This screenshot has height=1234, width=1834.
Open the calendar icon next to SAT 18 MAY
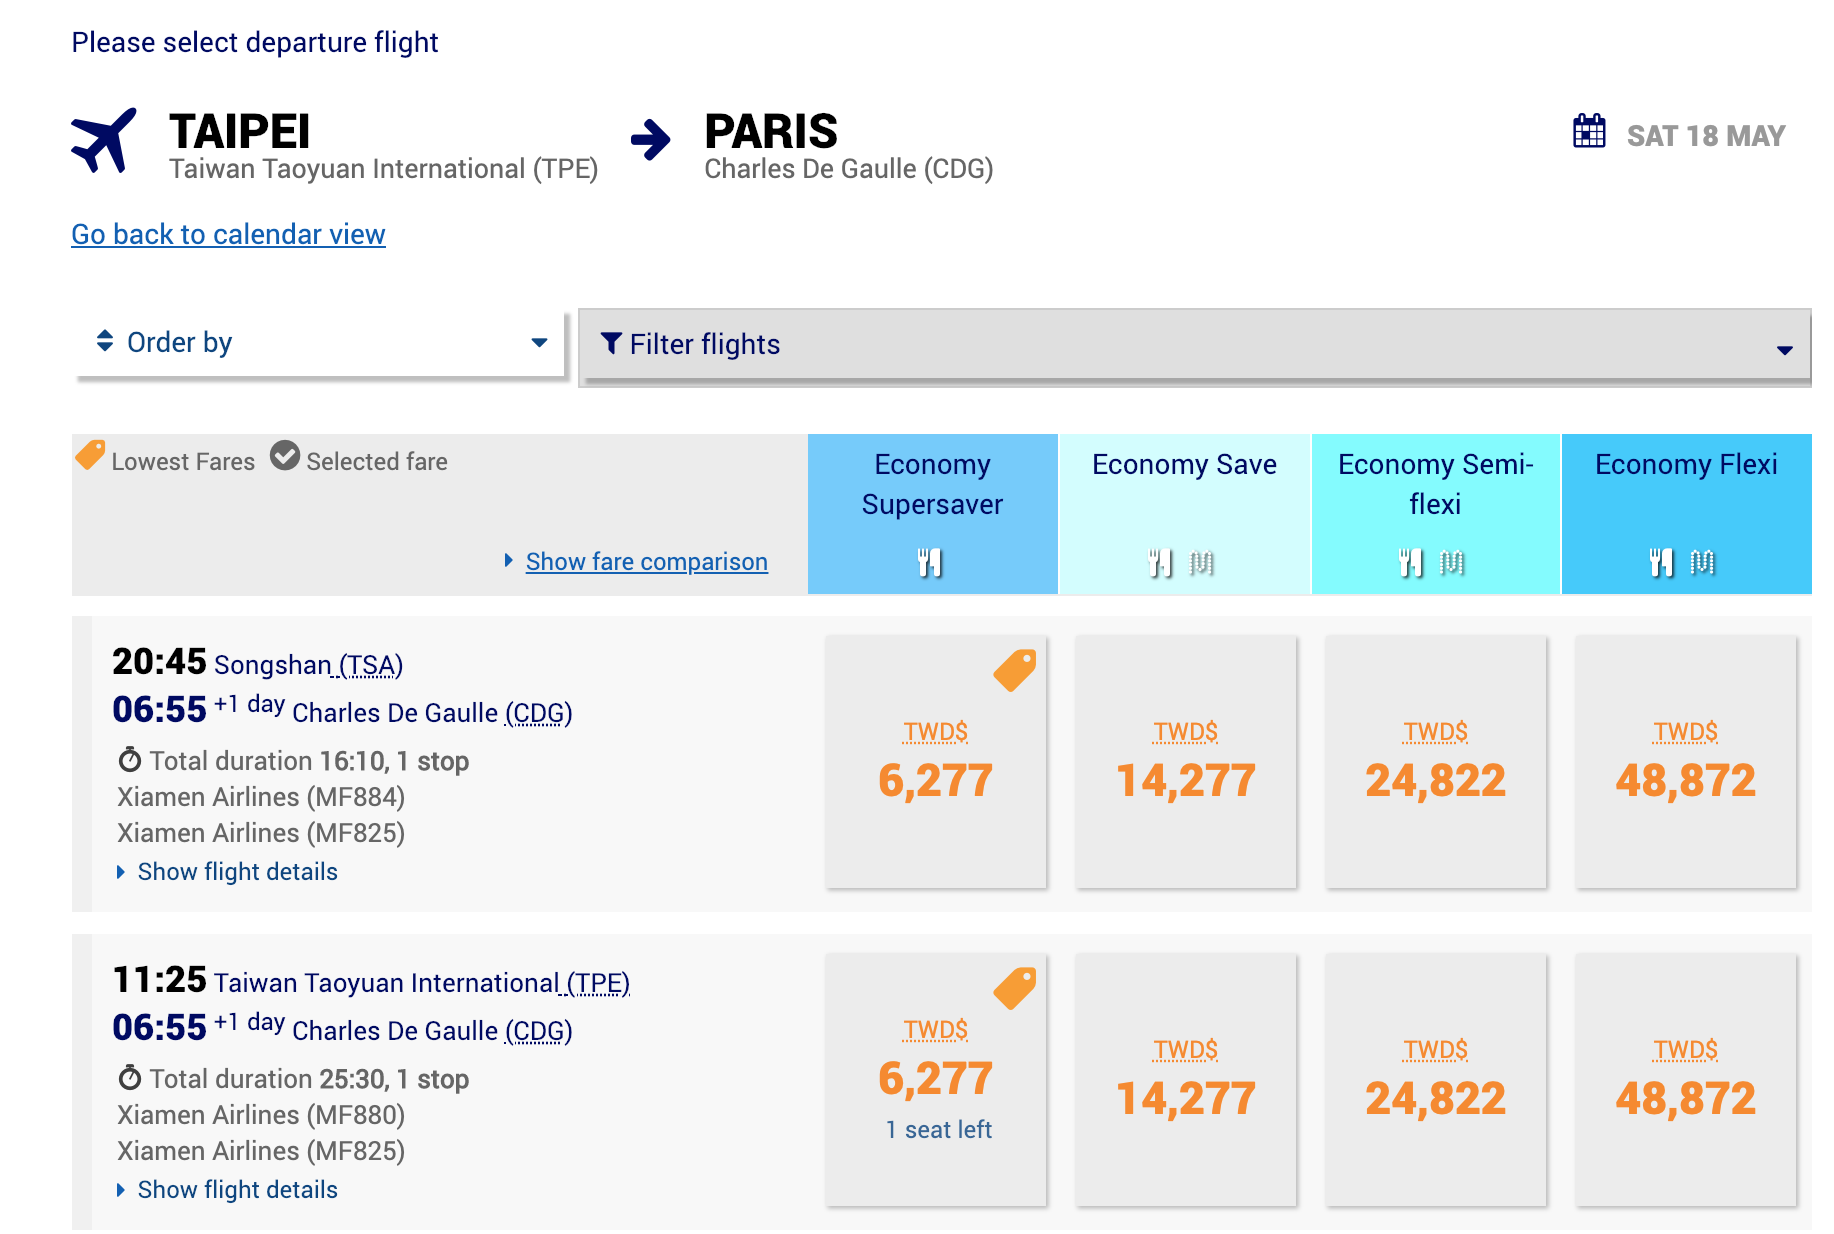(x=1589, y=131)
